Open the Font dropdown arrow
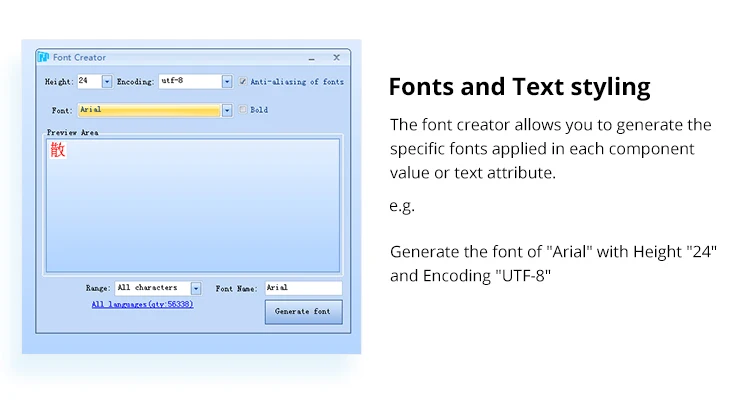750x411 pixels. coord(227,110)
